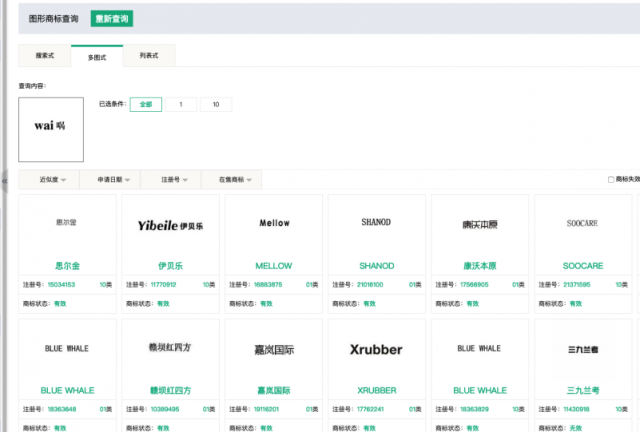Image resolution: width=640 pixels, height=432 pixels.
Task: Click the Yibeile 伊贝乐 logo image
Action: pyautogui.click(x=170, y=225)
